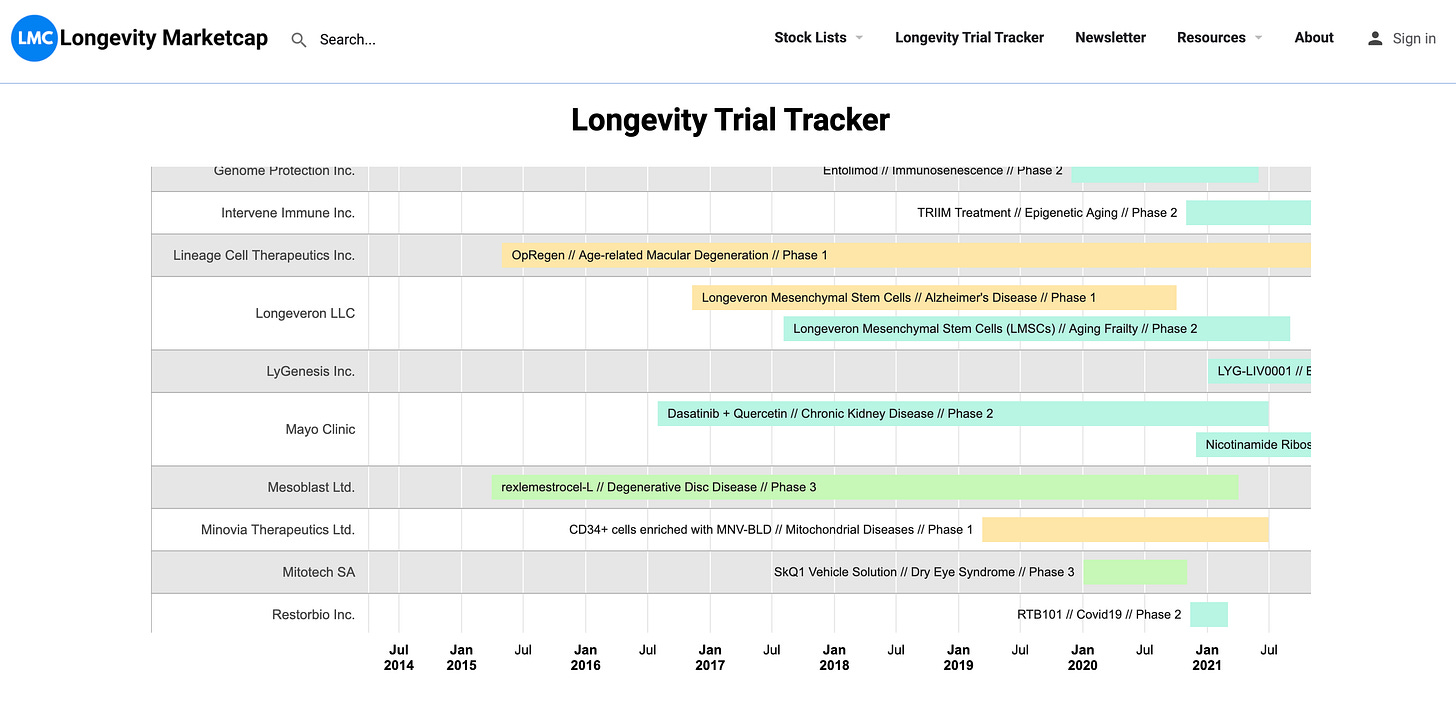Click the Mayo Clinic row label
The width and height of the screenshot is (1456, 702).
click(320, 429)
